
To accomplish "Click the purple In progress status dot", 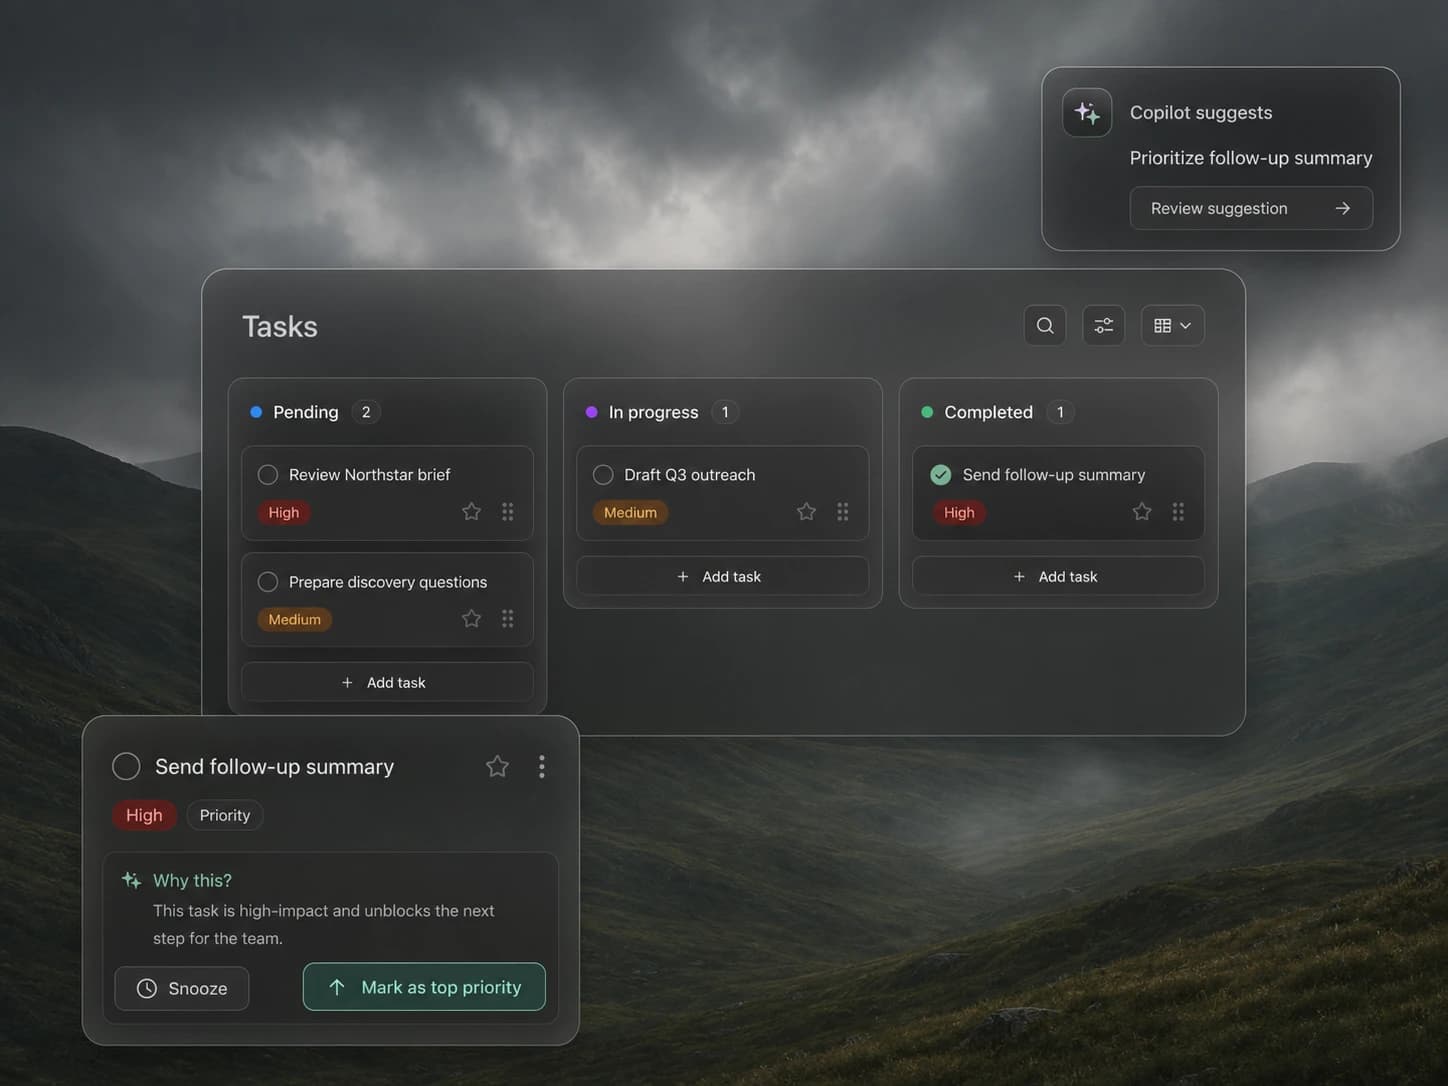I will pos(592,412).
